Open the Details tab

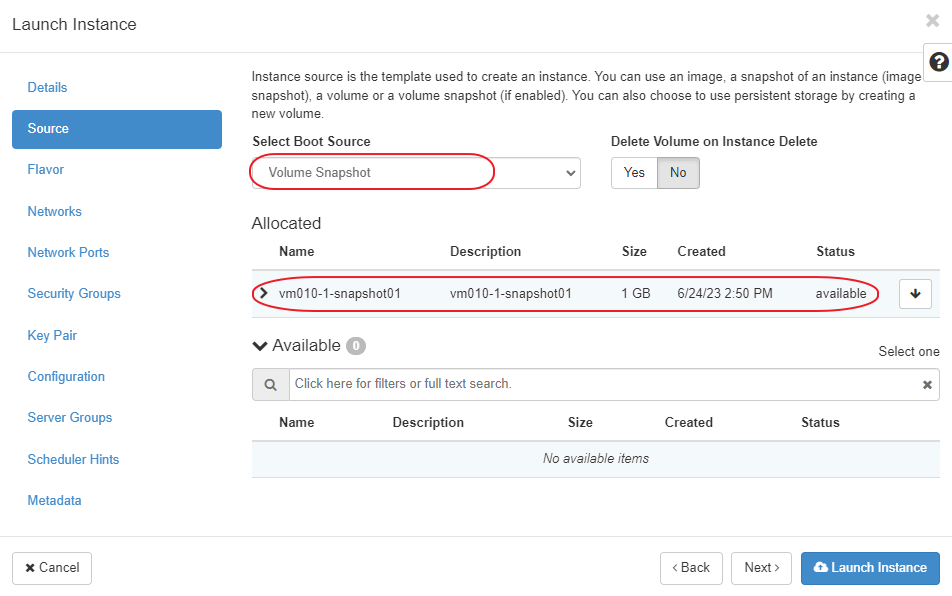click(47, 88)
